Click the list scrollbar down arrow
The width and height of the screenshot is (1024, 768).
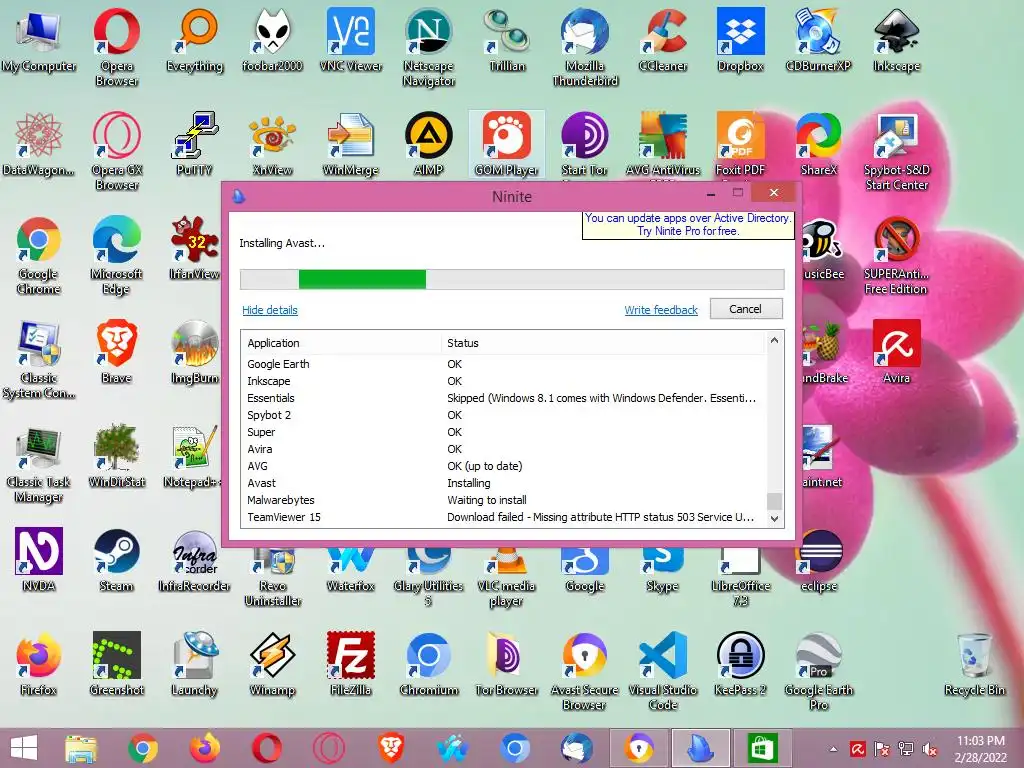(775, 519)
